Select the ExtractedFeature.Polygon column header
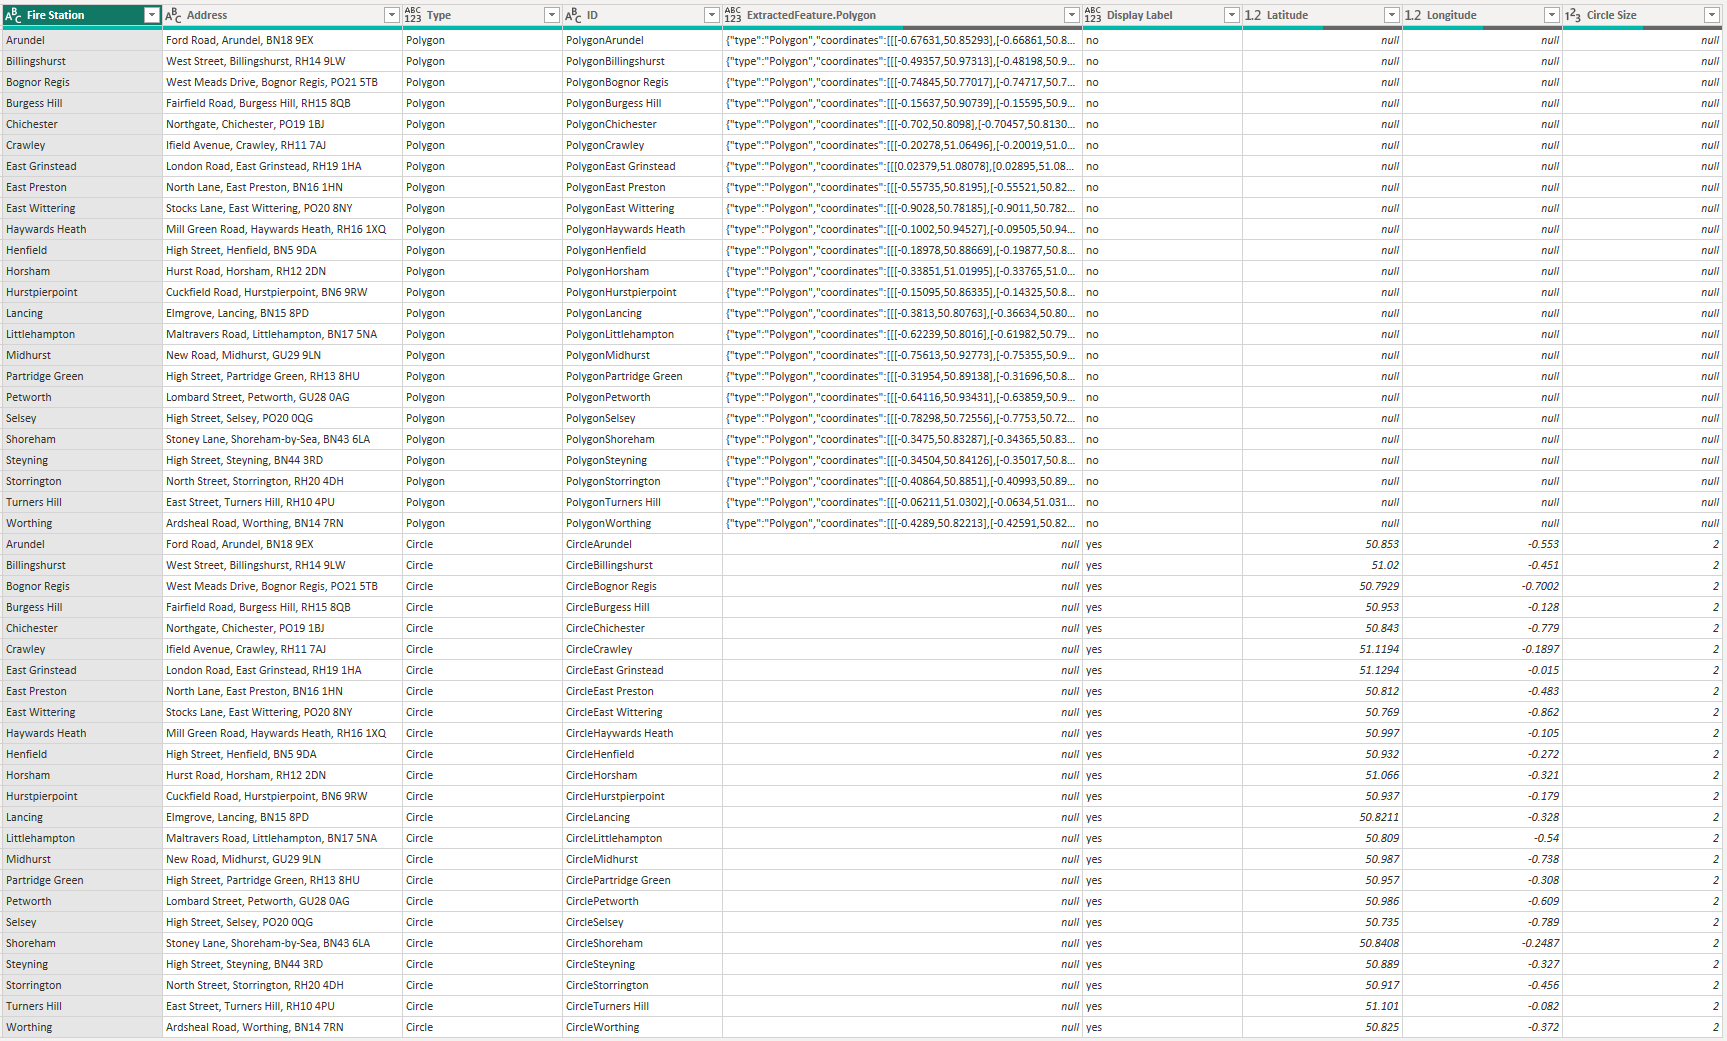Viewport: 1727px width, 1041px height. [x=900, y=15]
